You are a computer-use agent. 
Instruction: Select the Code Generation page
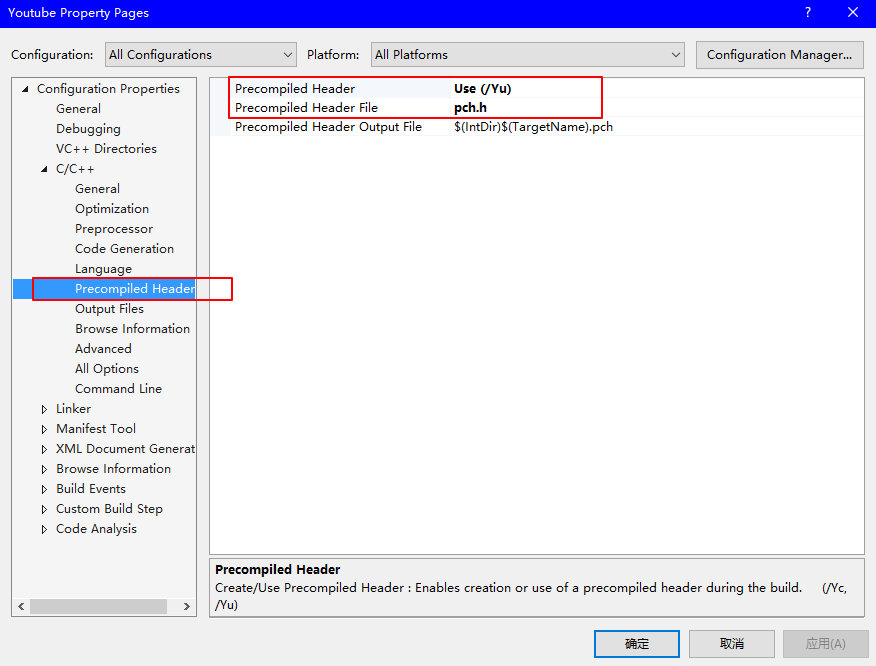click(124, 249)
